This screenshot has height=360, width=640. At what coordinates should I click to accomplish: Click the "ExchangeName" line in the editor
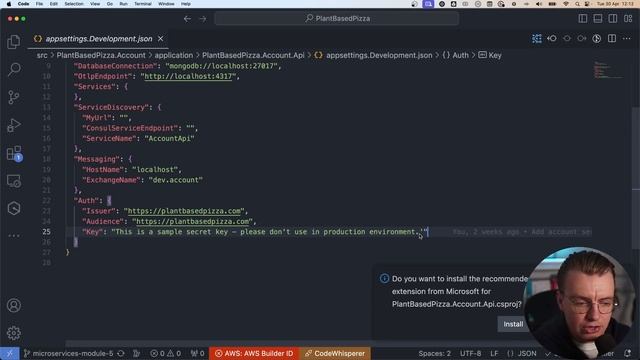142,180
